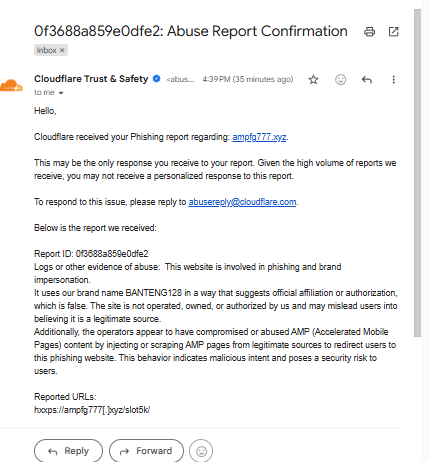Click the Cloudflare sender avatar logo

coord(11,85)
